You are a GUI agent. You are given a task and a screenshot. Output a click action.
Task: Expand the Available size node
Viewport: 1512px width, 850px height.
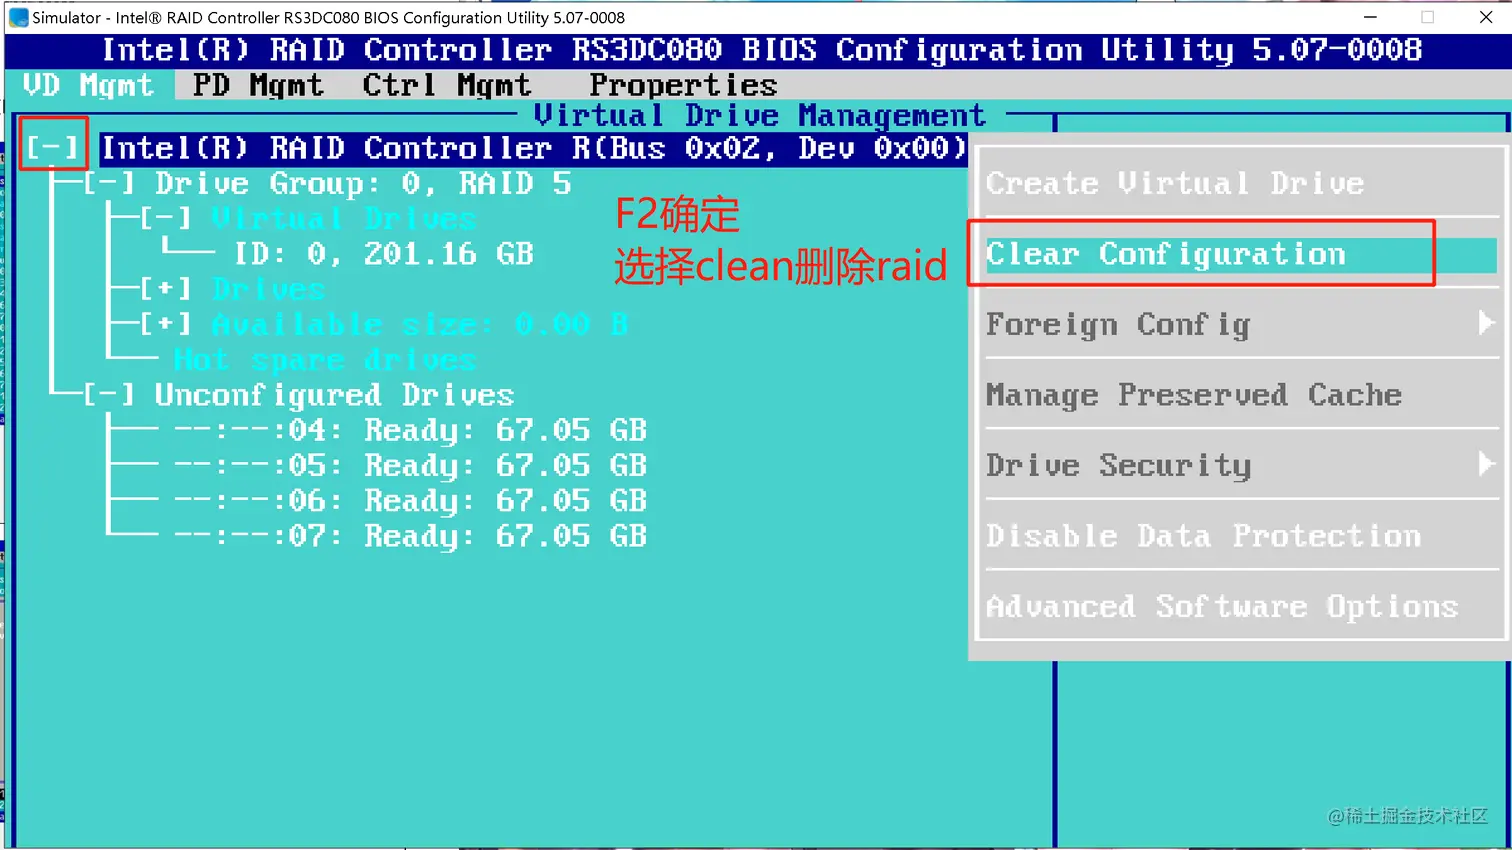click(x=166, y=324)
